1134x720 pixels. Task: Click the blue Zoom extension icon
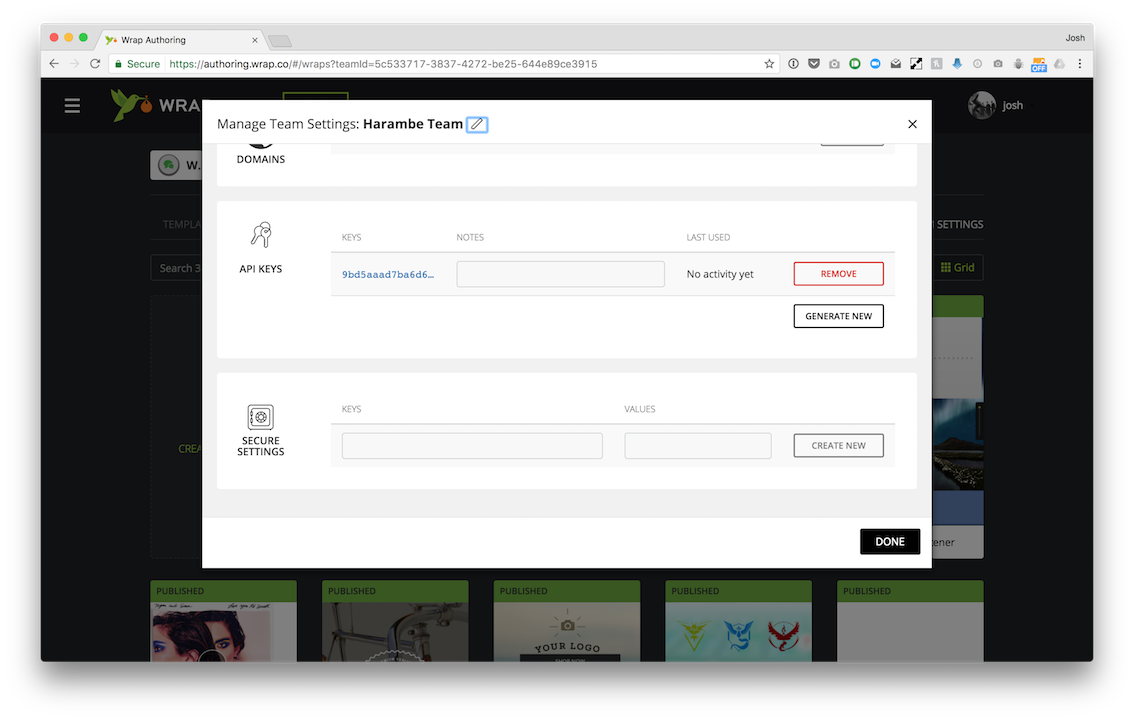click(875, 64)
